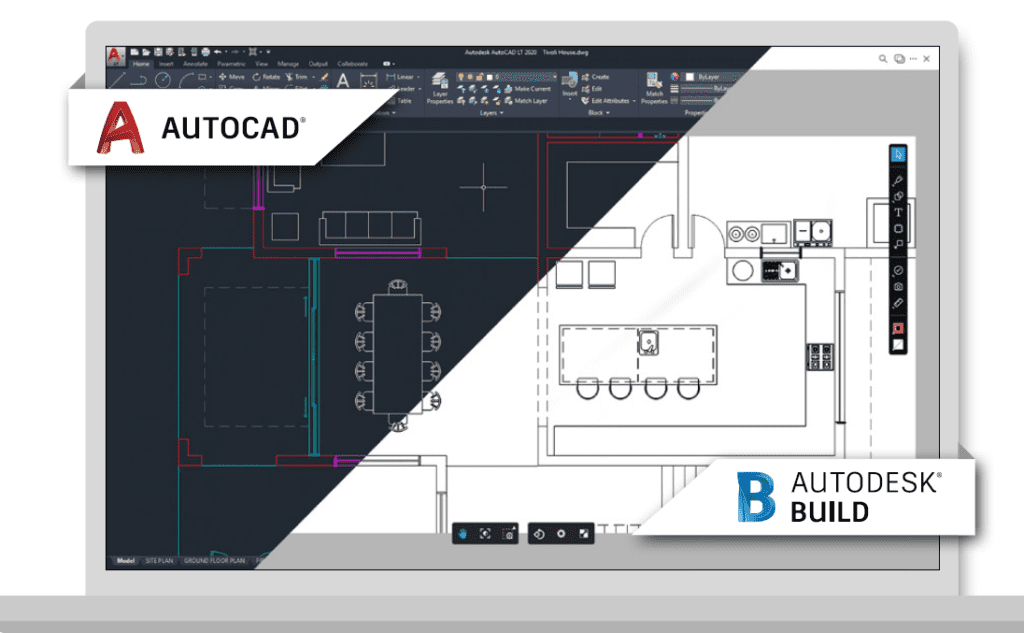Viewport: 1024px width, 633px height.
Task: Select the Text markup tool
Action: click(x=895, y=213)
